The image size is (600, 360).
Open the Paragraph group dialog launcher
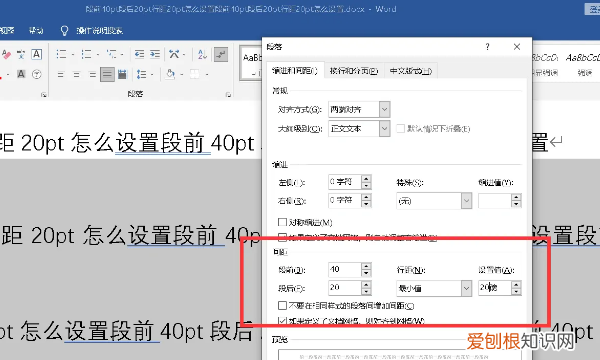click(228, 94)
